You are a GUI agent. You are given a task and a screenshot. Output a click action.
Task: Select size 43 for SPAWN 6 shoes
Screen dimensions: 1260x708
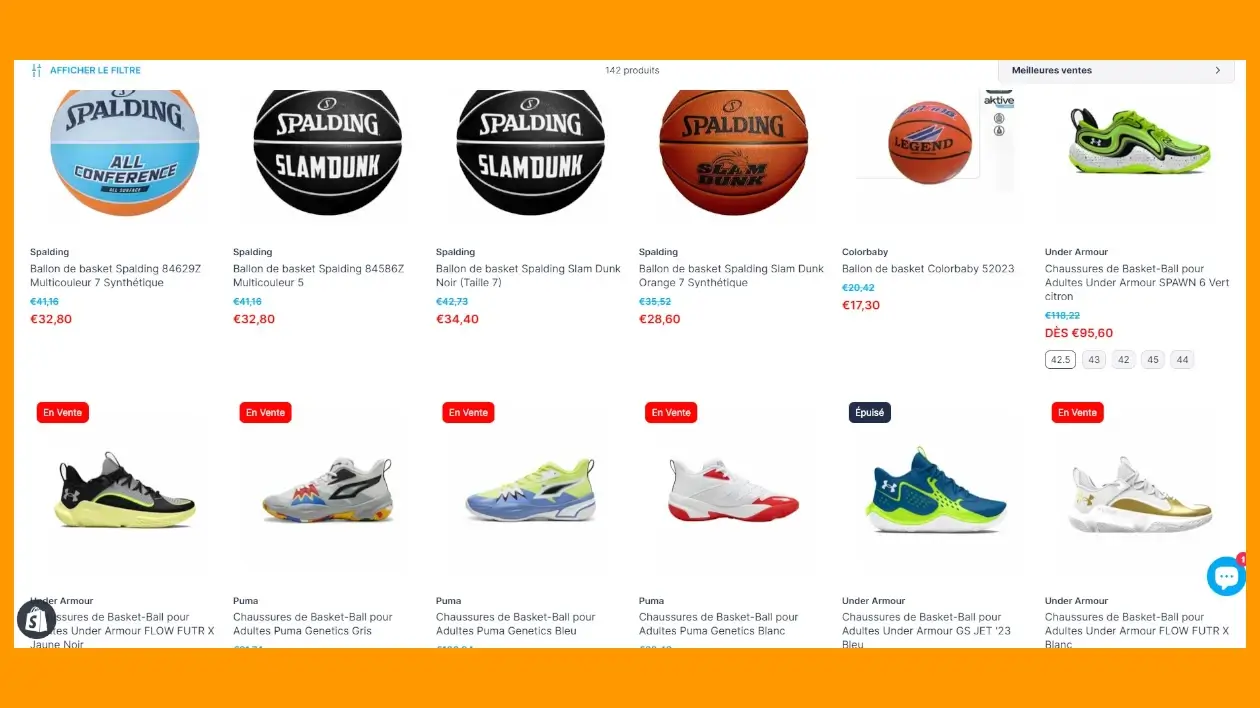pos(1094,360)
